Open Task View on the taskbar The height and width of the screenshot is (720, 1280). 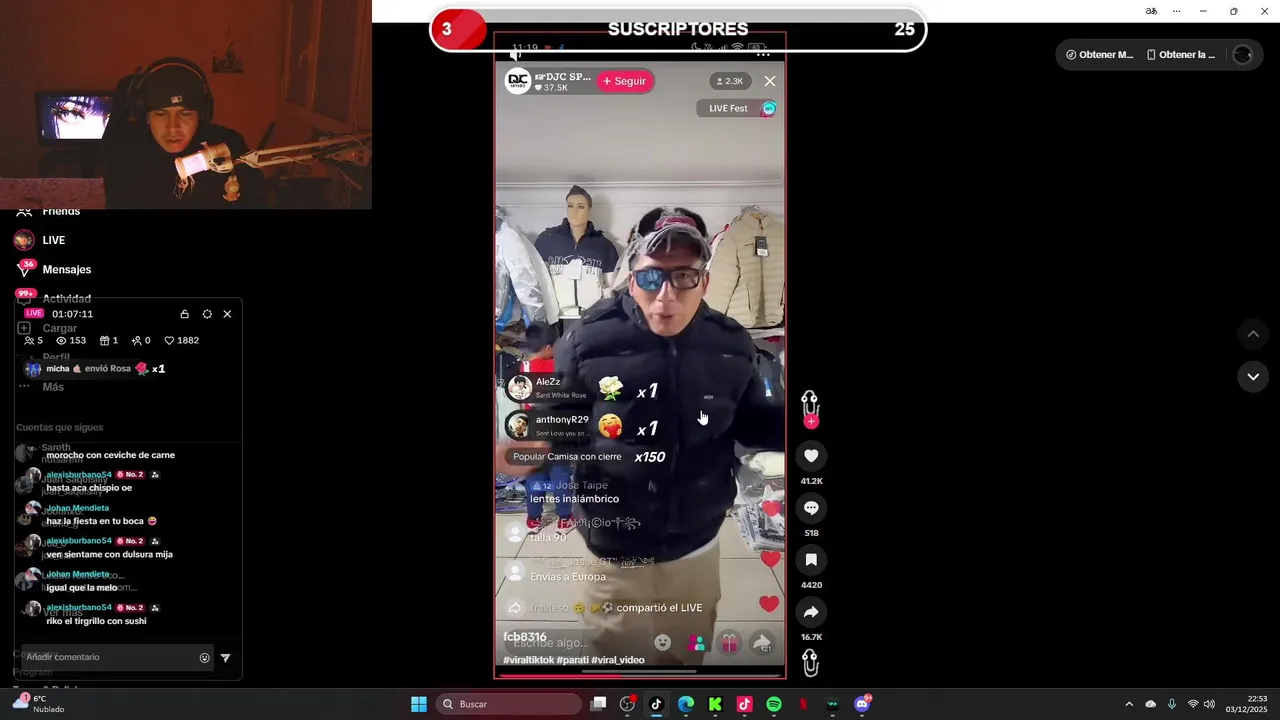pyautogui.click(x=598, y=704)
